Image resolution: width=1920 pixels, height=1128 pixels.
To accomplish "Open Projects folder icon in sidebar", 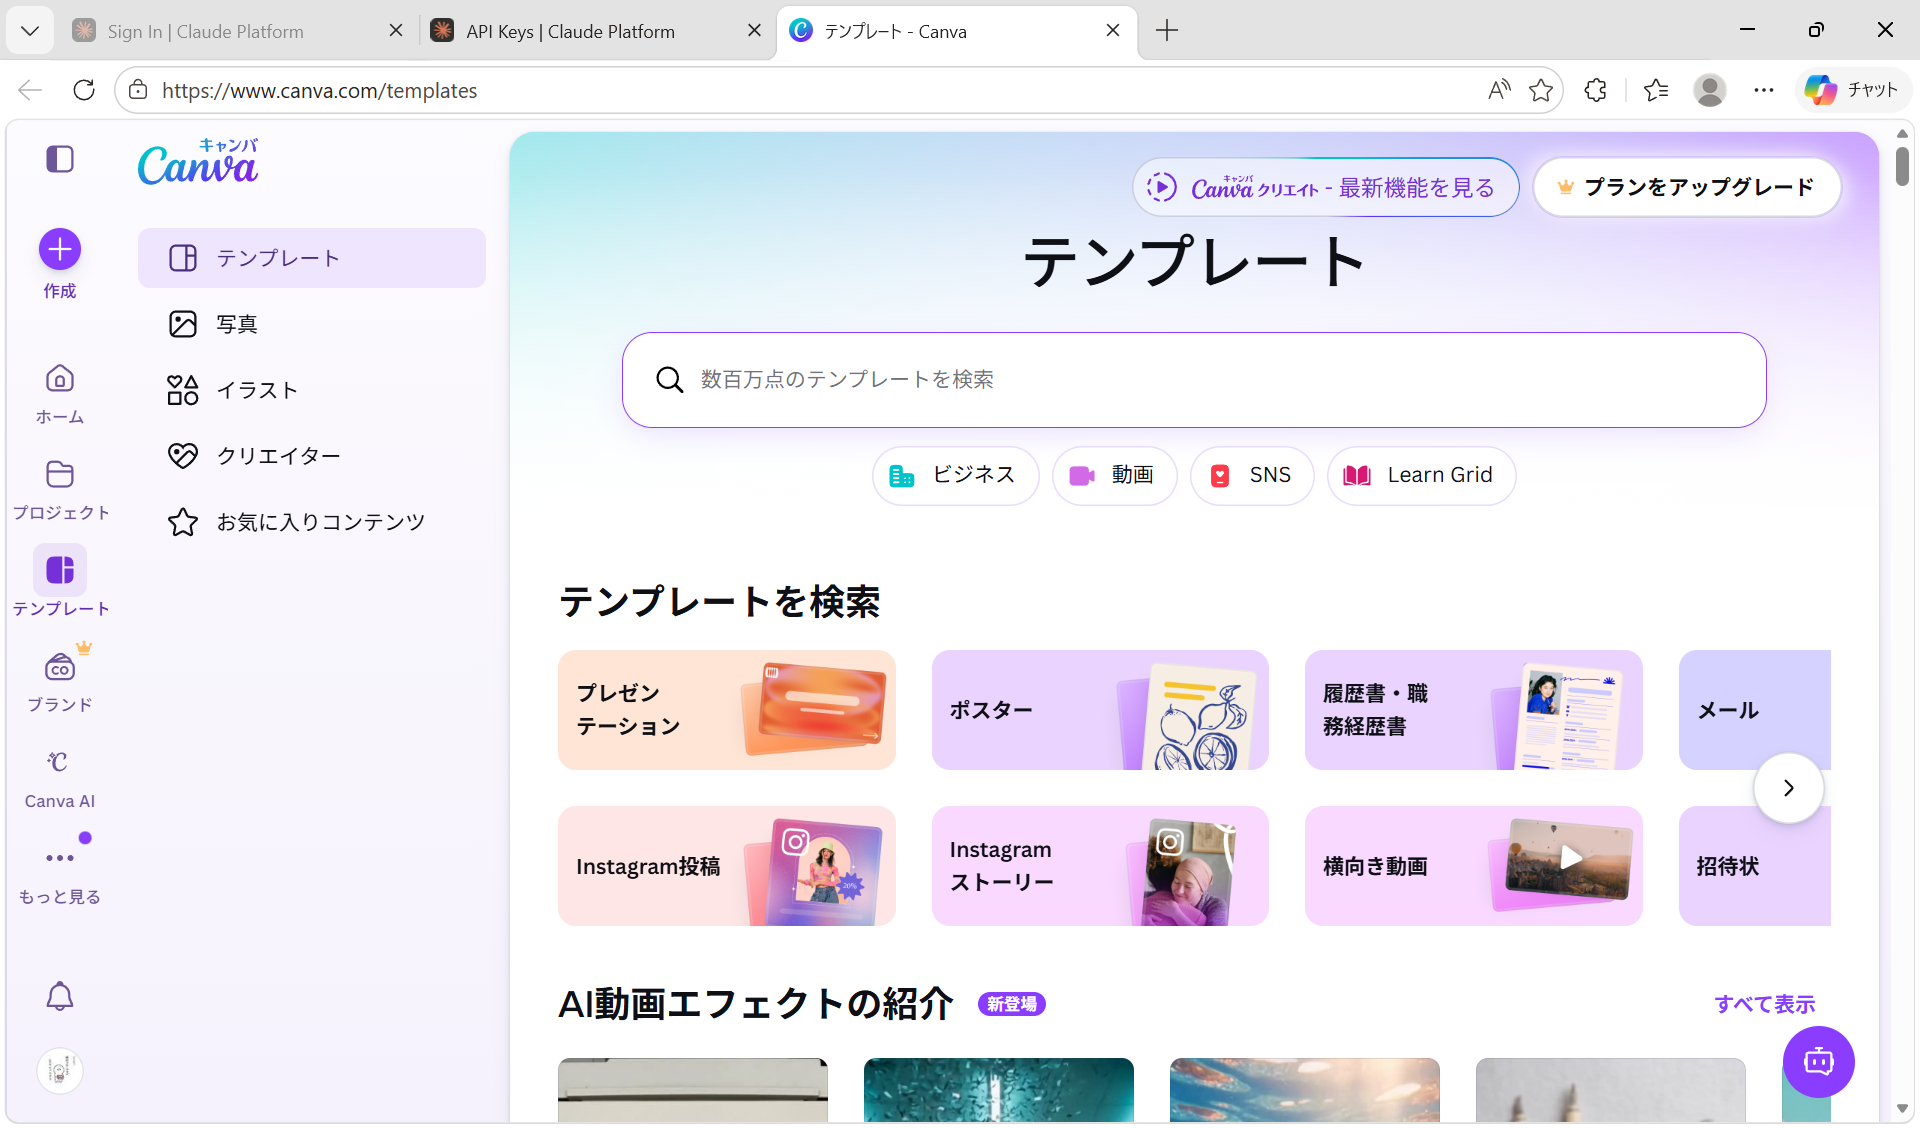I will point(60,474).
